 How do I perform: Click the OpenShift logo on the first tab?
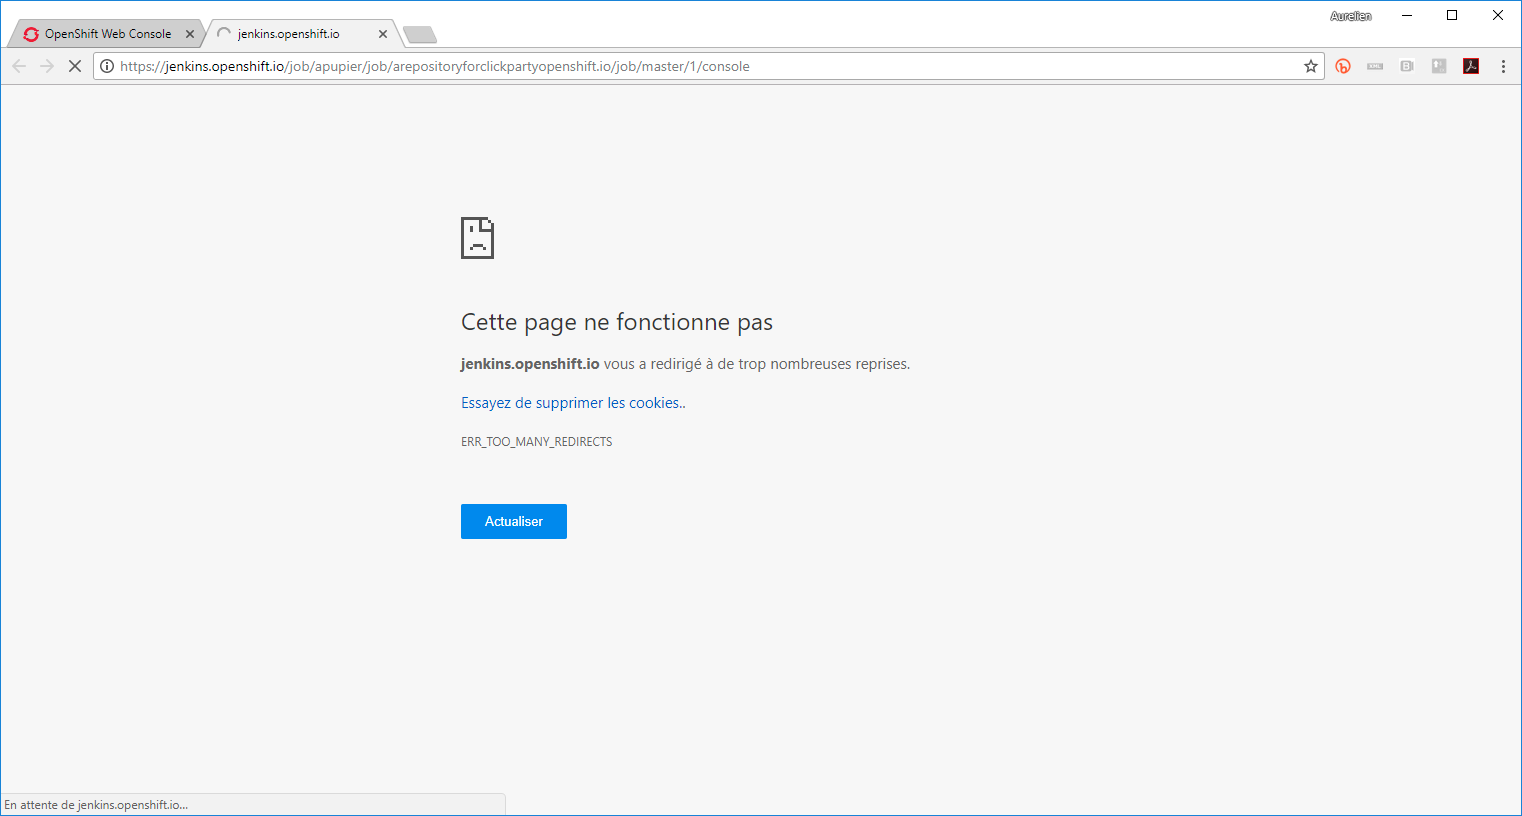(x=29, y=33)
